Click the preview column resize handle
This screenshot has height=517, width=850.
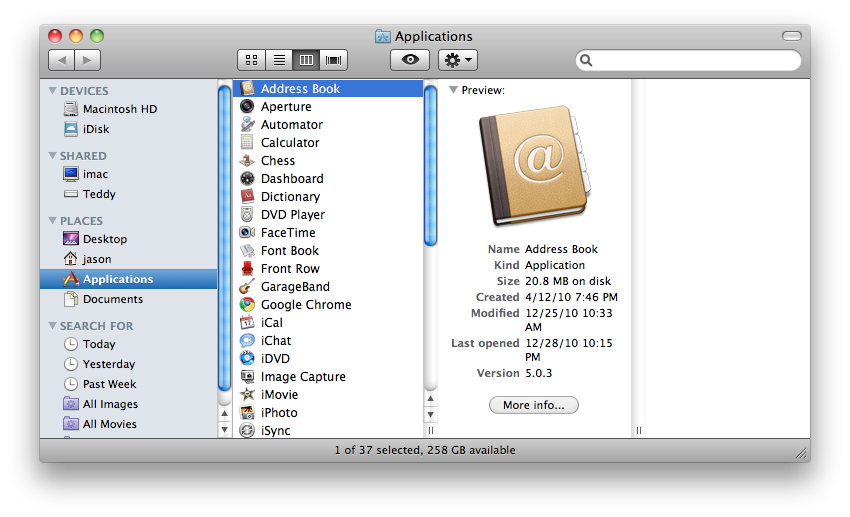click(639, 430)
